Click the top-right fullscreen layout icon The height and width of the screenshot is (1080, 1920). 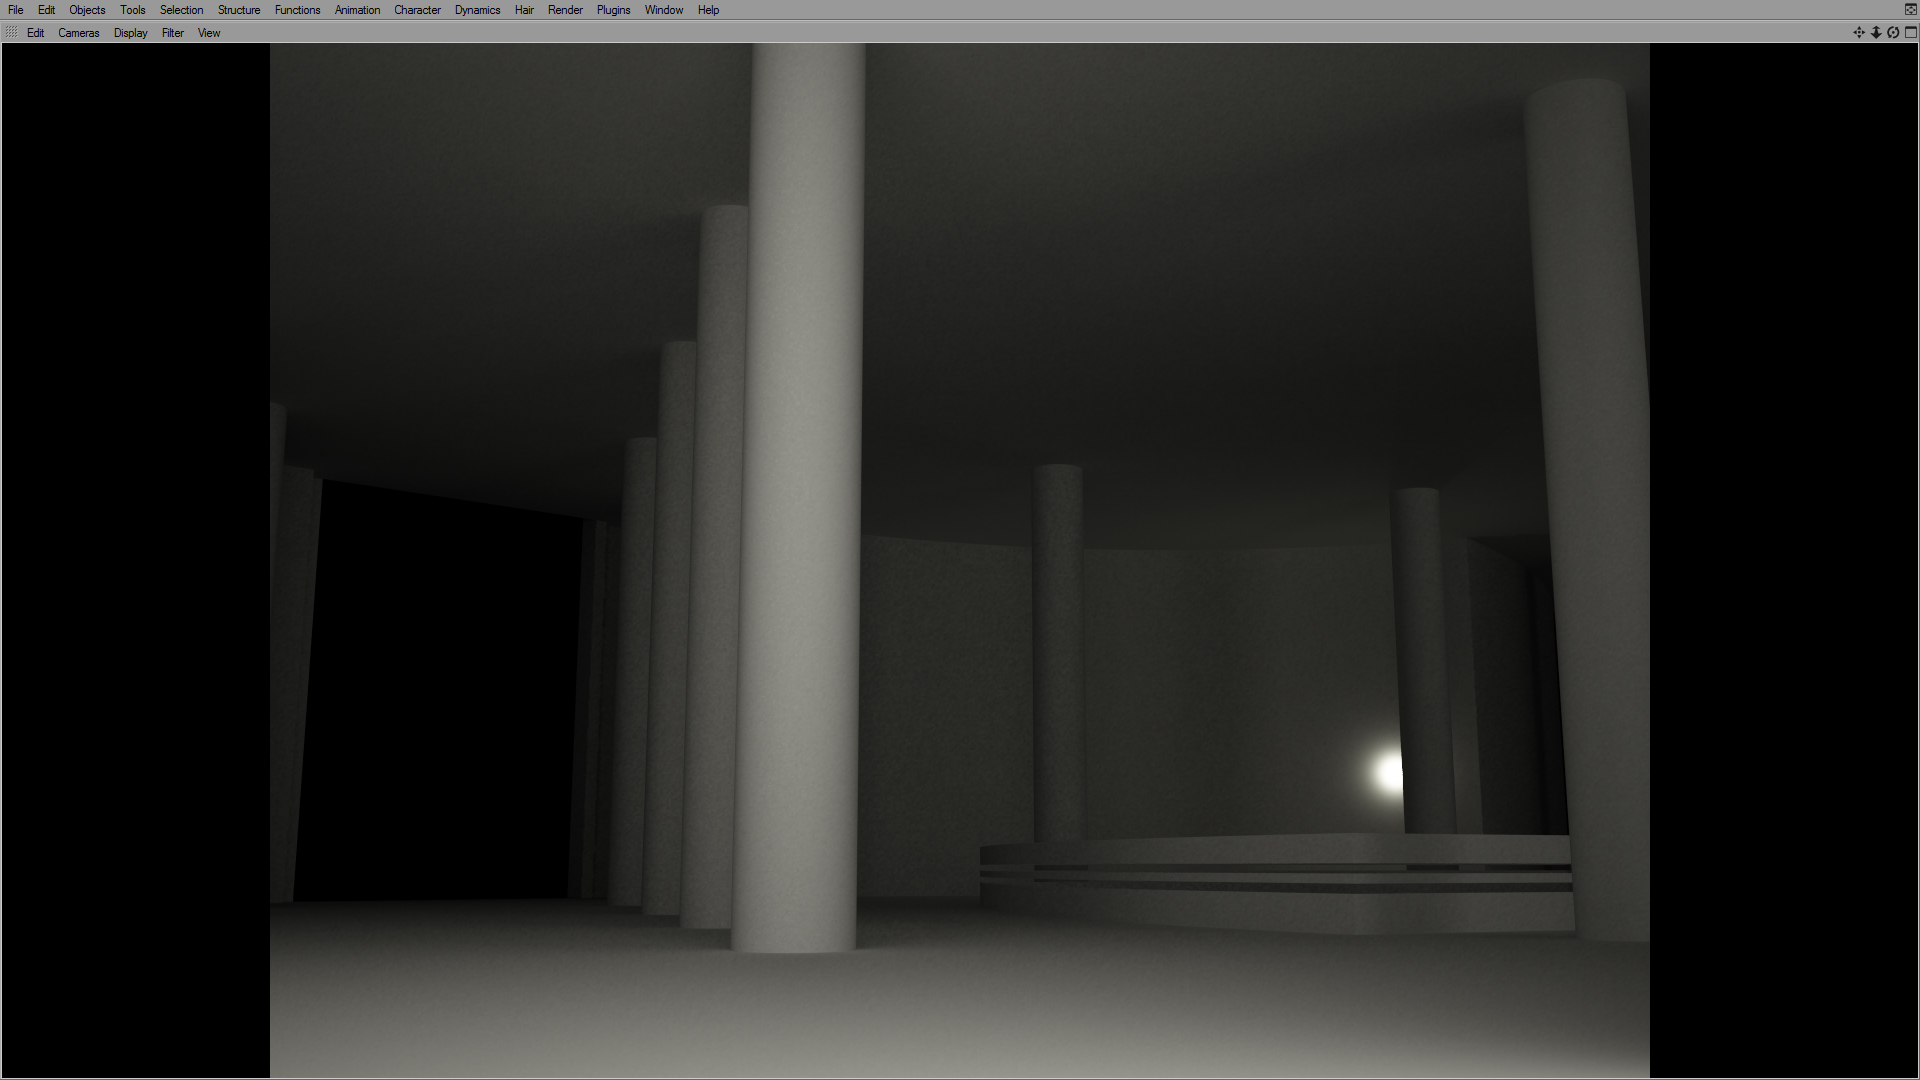[x=1910, y=9]
